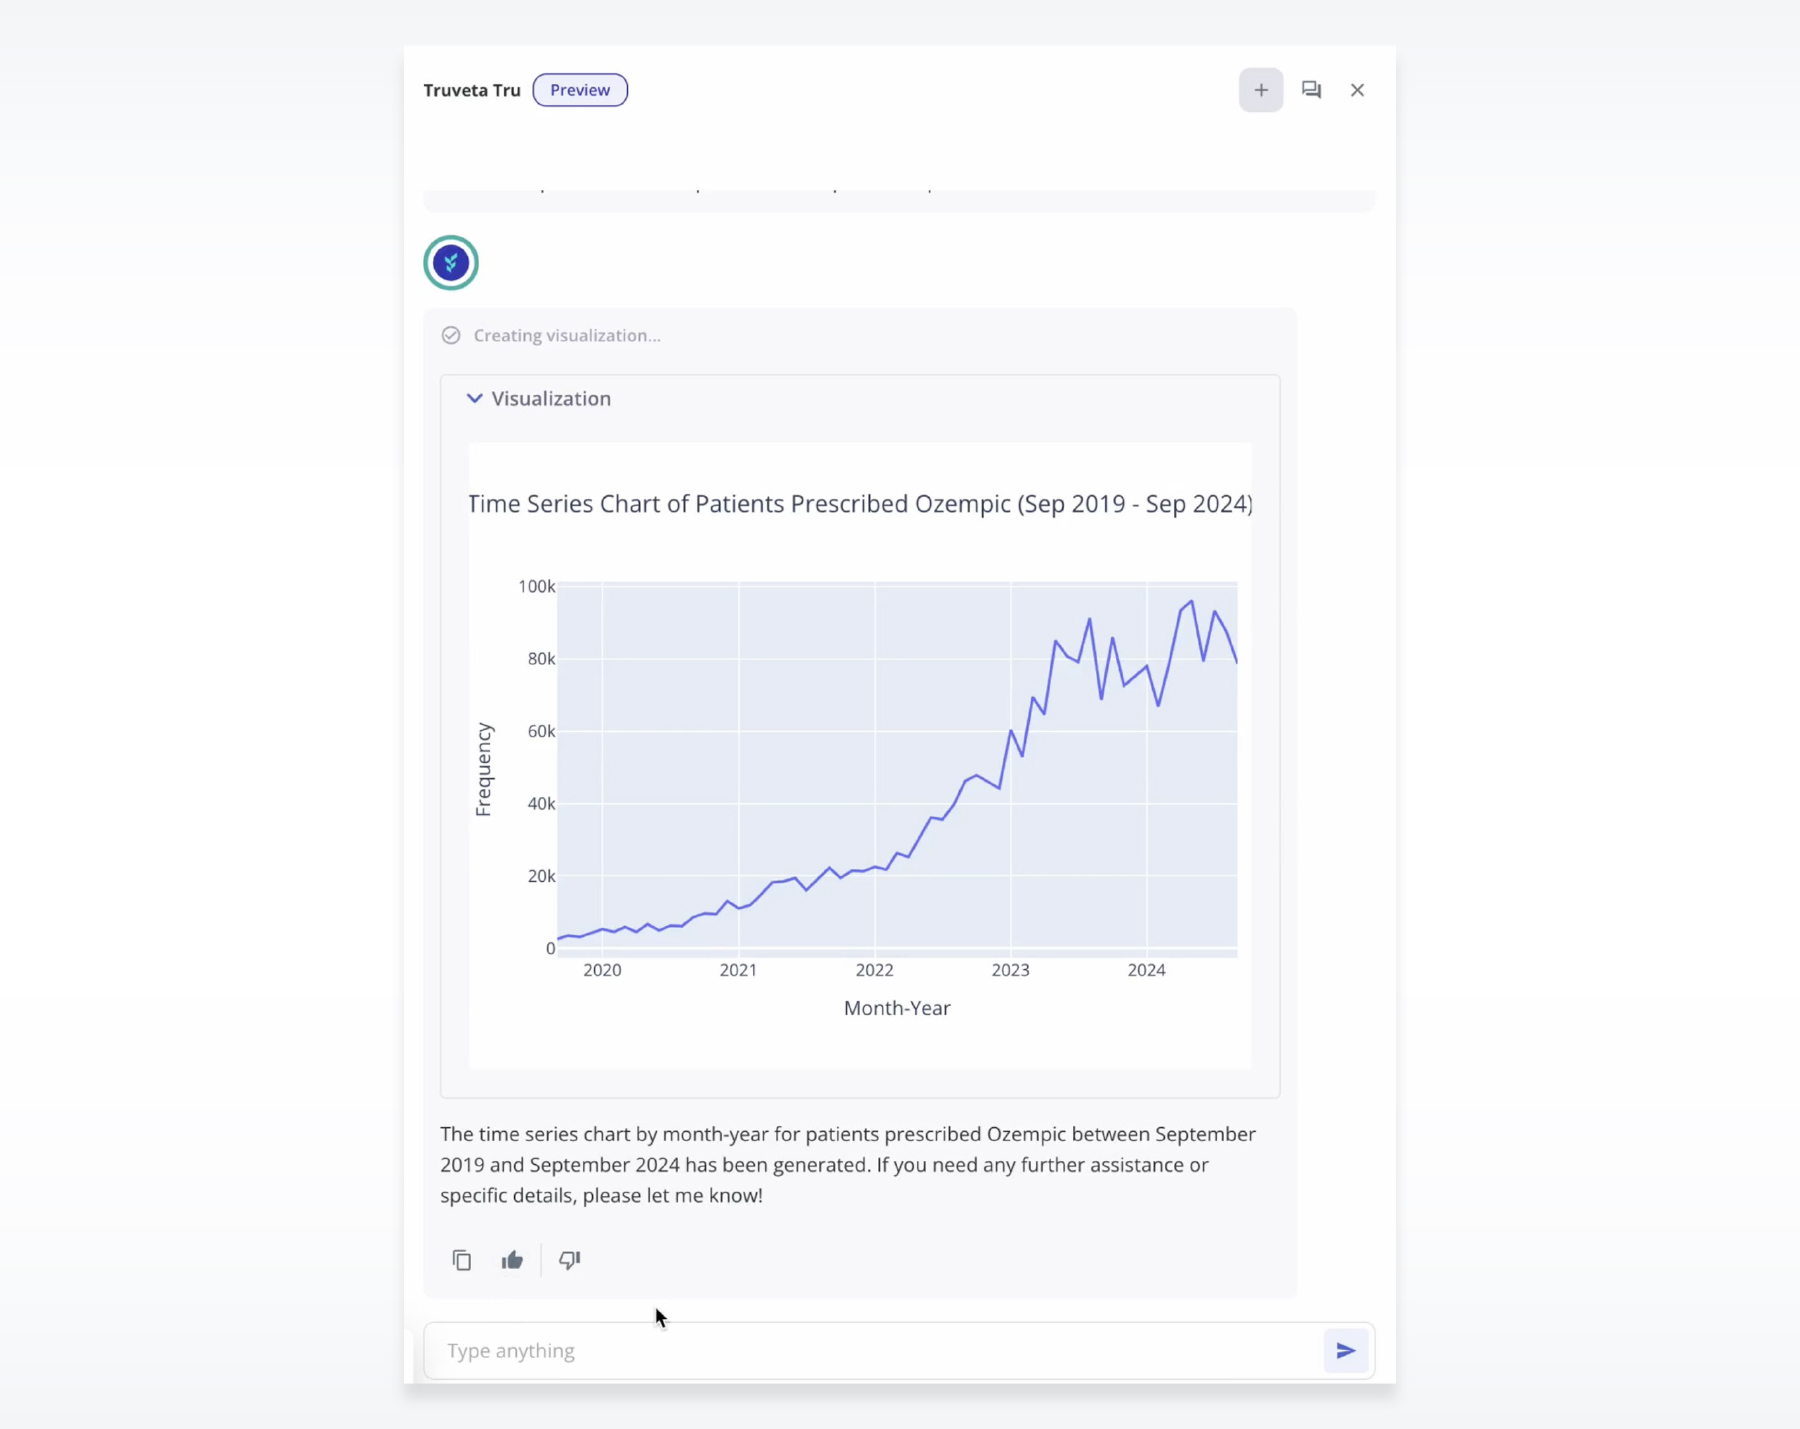Click the Truveta assistant avatar icon
Screen dimensions: 1800x1429
[x=451, y=263]
